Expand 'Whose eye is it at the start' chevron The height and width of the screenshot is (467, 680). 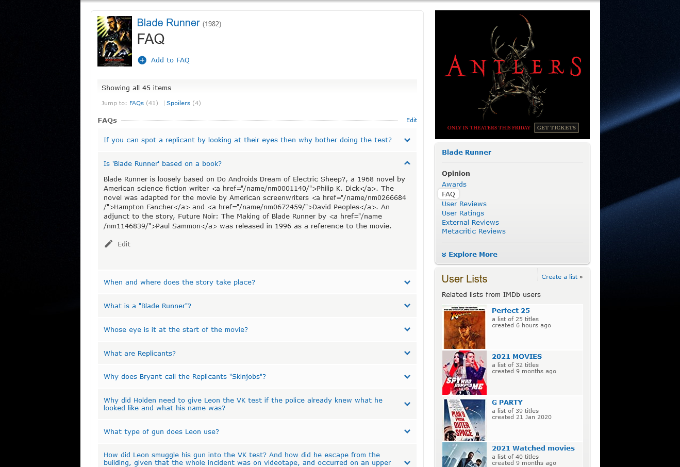click(407, 330)
